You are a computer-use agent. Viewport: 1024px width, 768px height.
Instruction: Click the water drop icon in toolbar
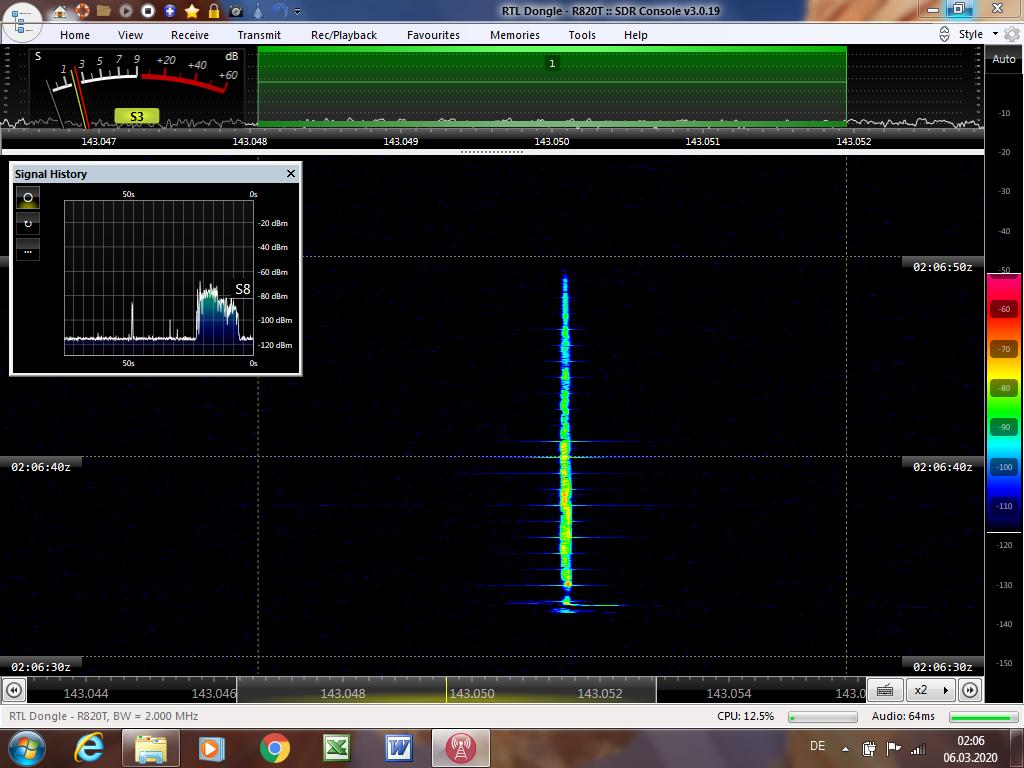click(x=259, y=10)
